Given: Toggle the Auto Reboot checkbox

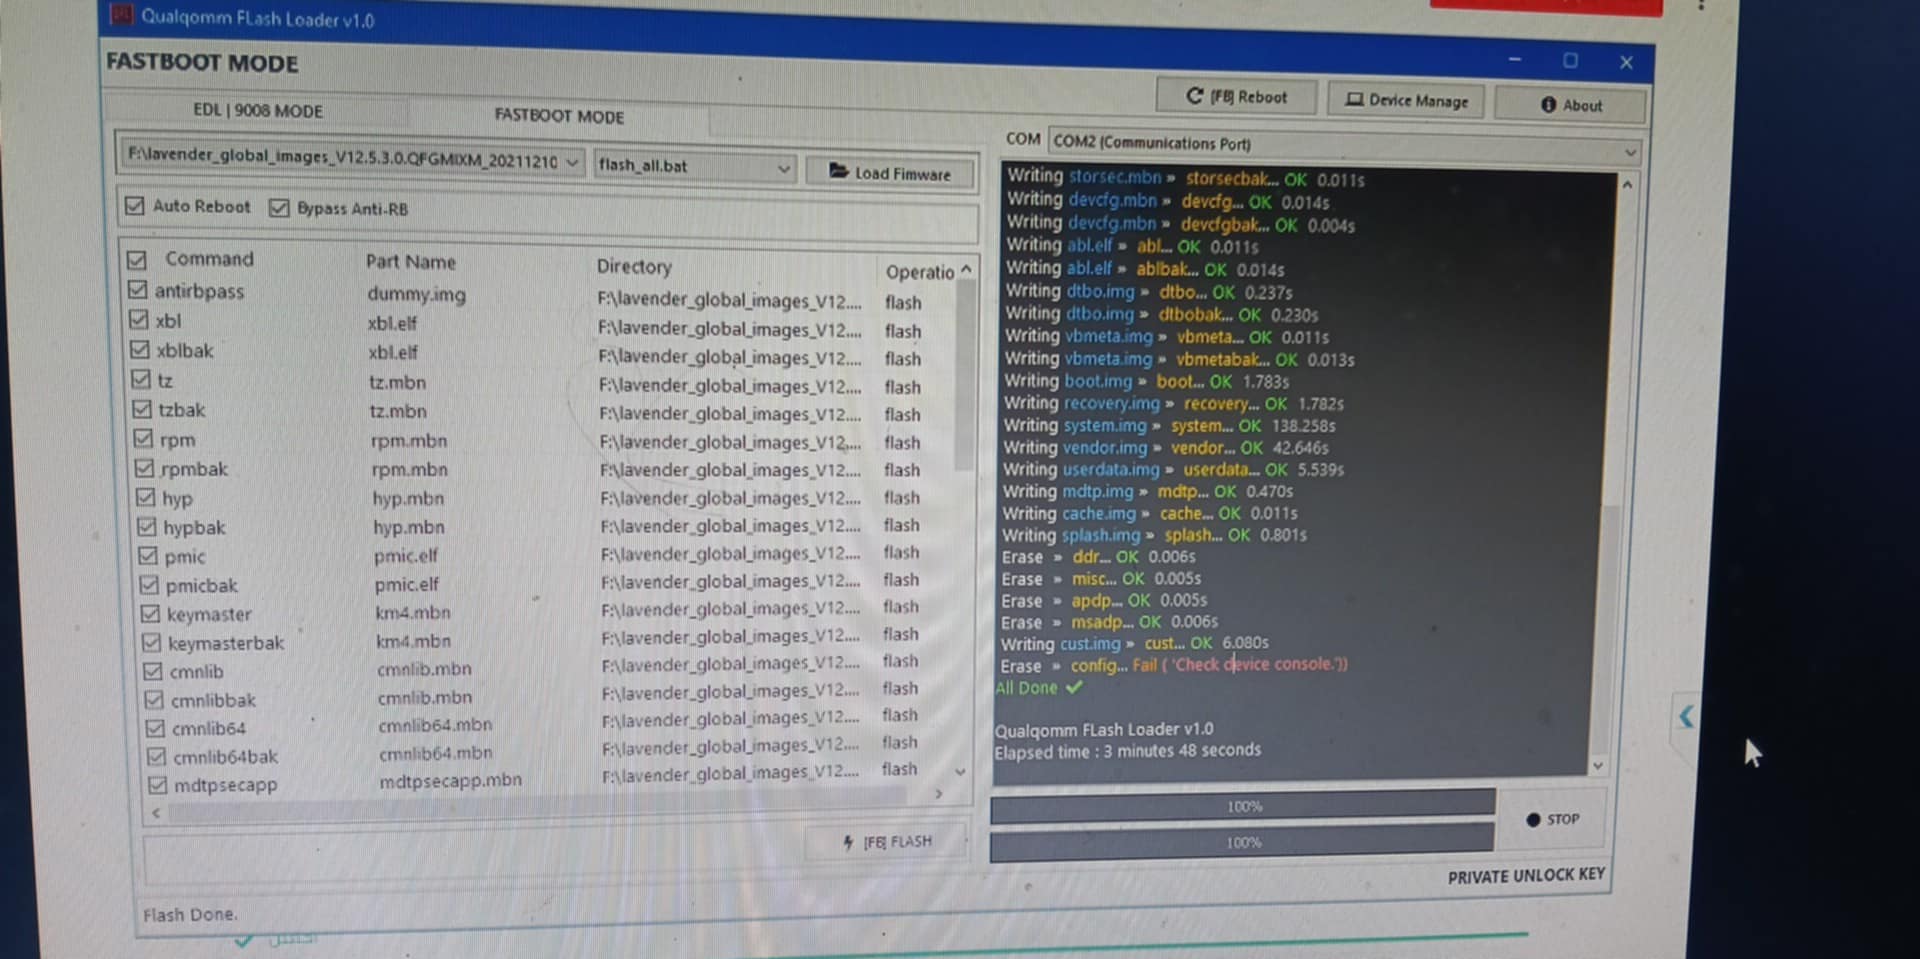Looking at the screenshot, I should 135,206.
